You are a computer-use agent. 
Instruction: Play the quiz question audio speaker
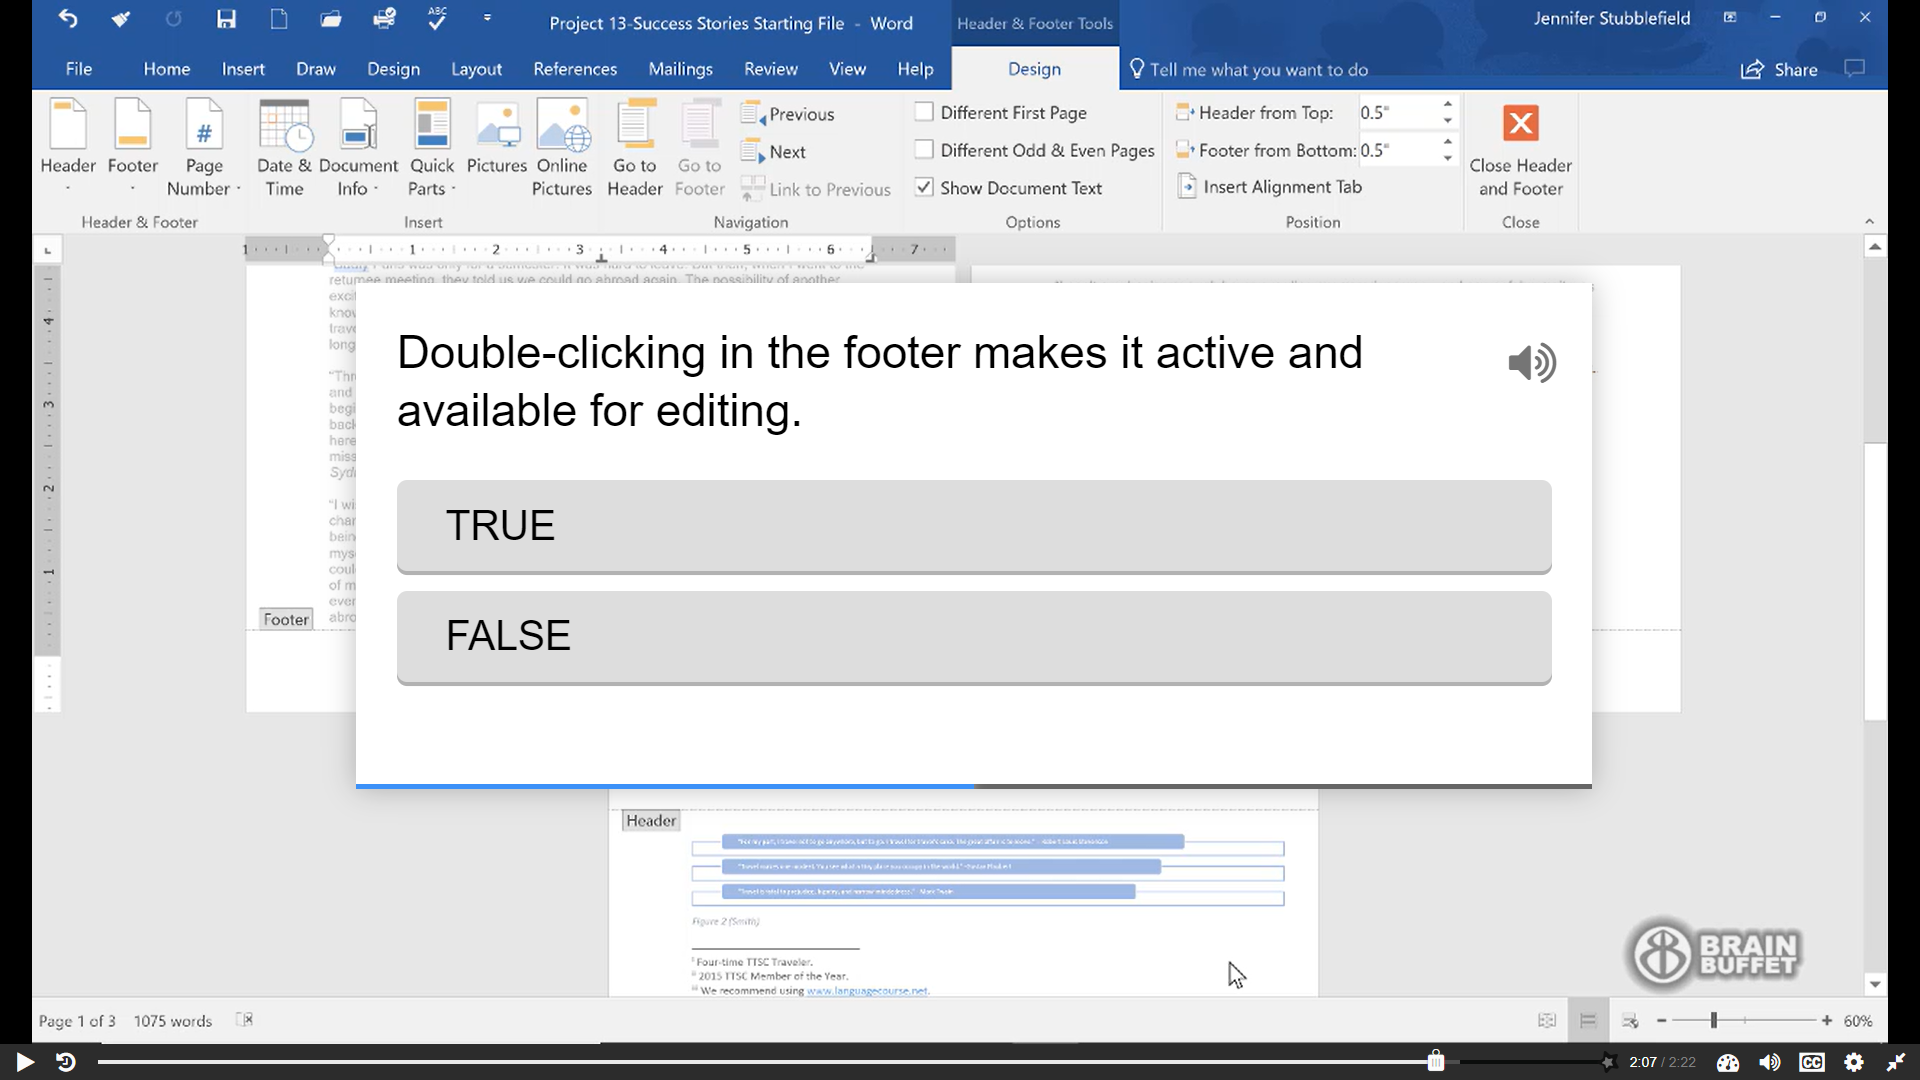coord(1531,363)
